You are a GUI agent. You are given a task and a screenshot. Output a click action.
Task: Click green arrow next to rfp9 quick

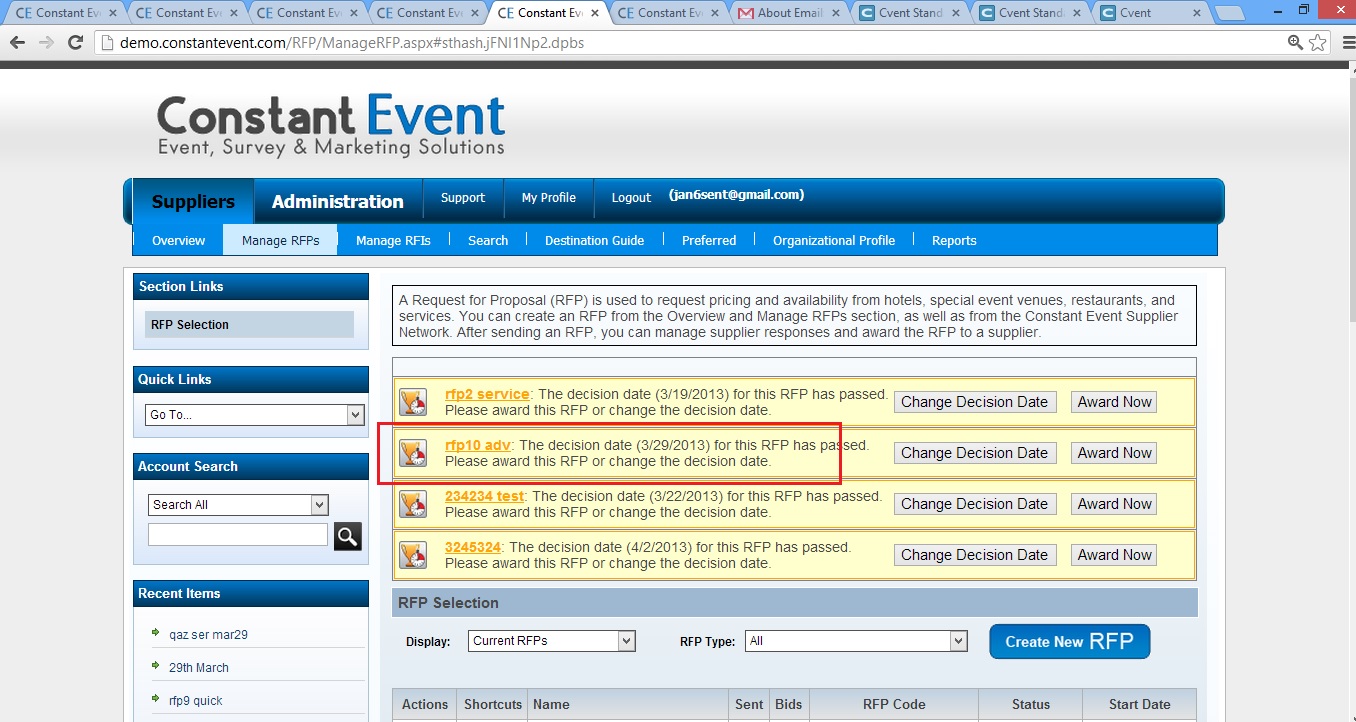pos(156,699)
